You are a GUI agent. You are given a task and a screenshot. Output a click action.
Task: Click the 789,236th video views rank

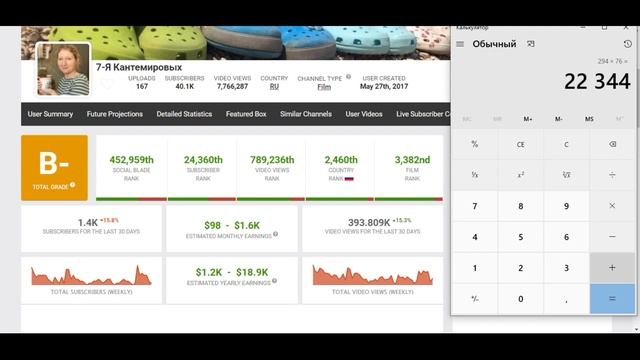[x=272, y=160]
